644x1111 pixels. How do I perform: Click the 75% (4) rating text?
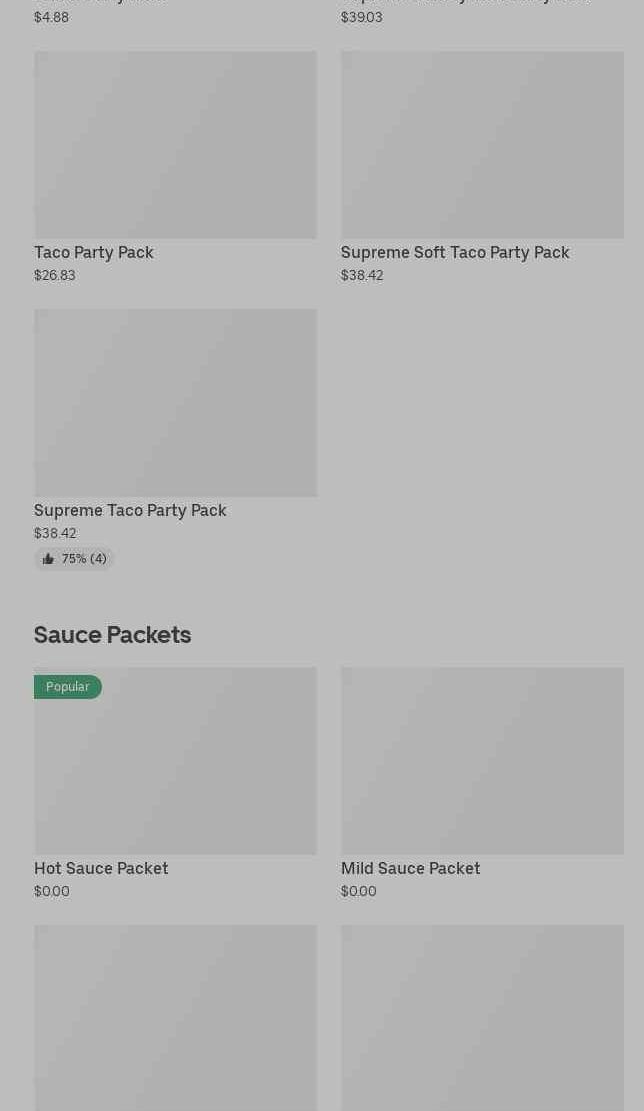pos(84,559)
